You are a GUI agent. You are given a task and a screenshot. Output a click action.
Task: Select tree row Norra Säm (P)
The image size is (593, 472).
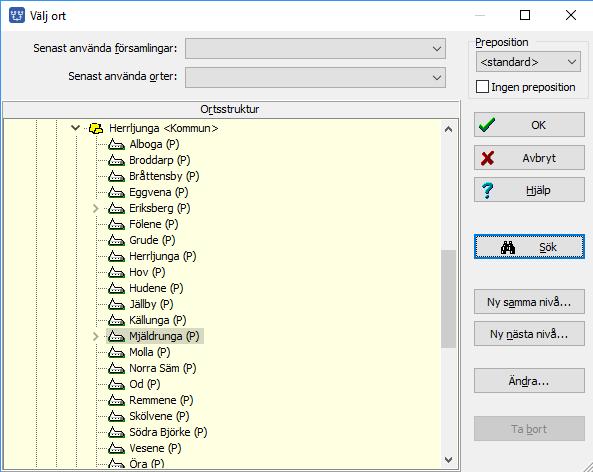click(163, 368)
